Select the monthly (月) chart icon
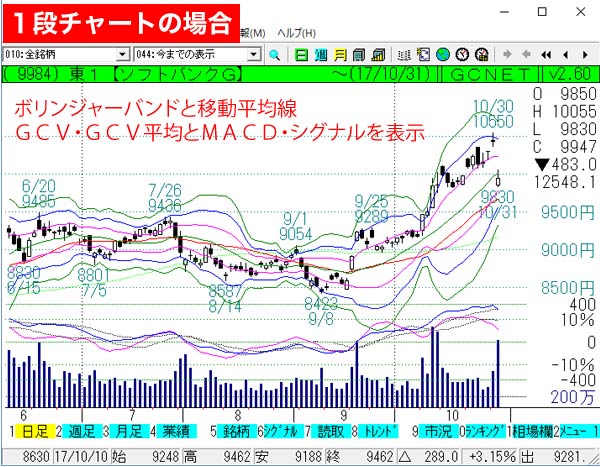 point(340,55)
